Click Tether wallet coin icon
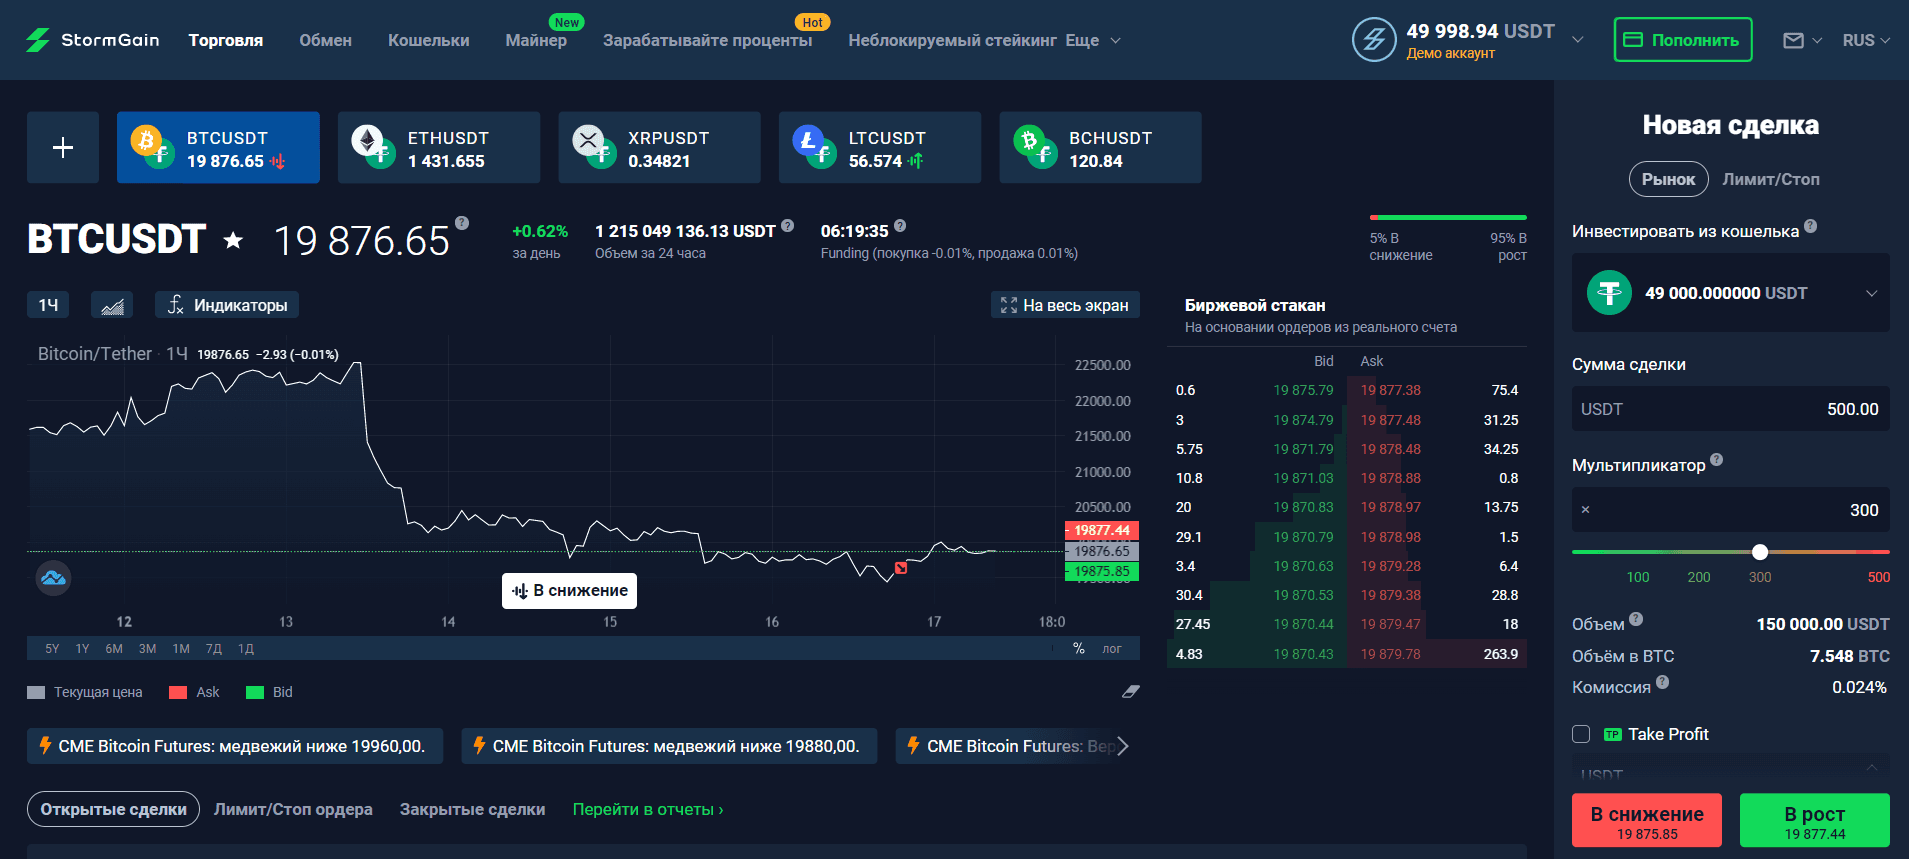1909x859 pixels. pos(1609,293)
